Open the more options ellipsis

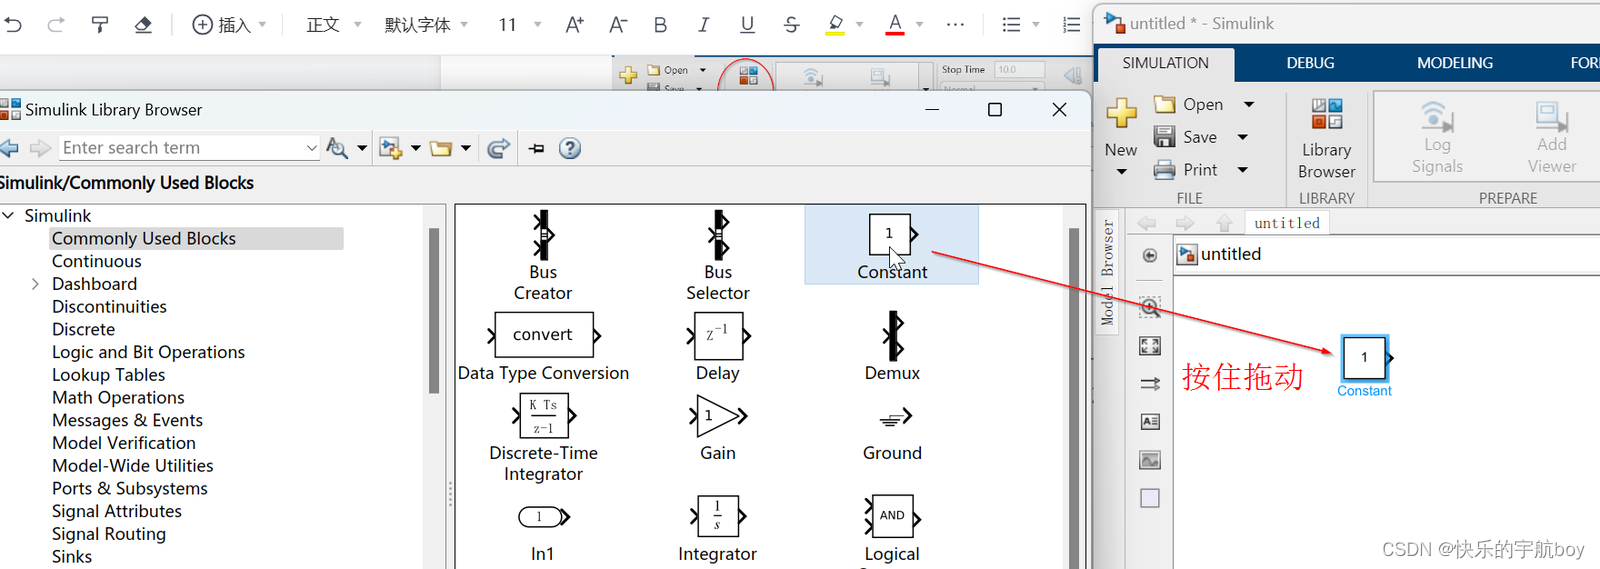(x=955, y=24)
